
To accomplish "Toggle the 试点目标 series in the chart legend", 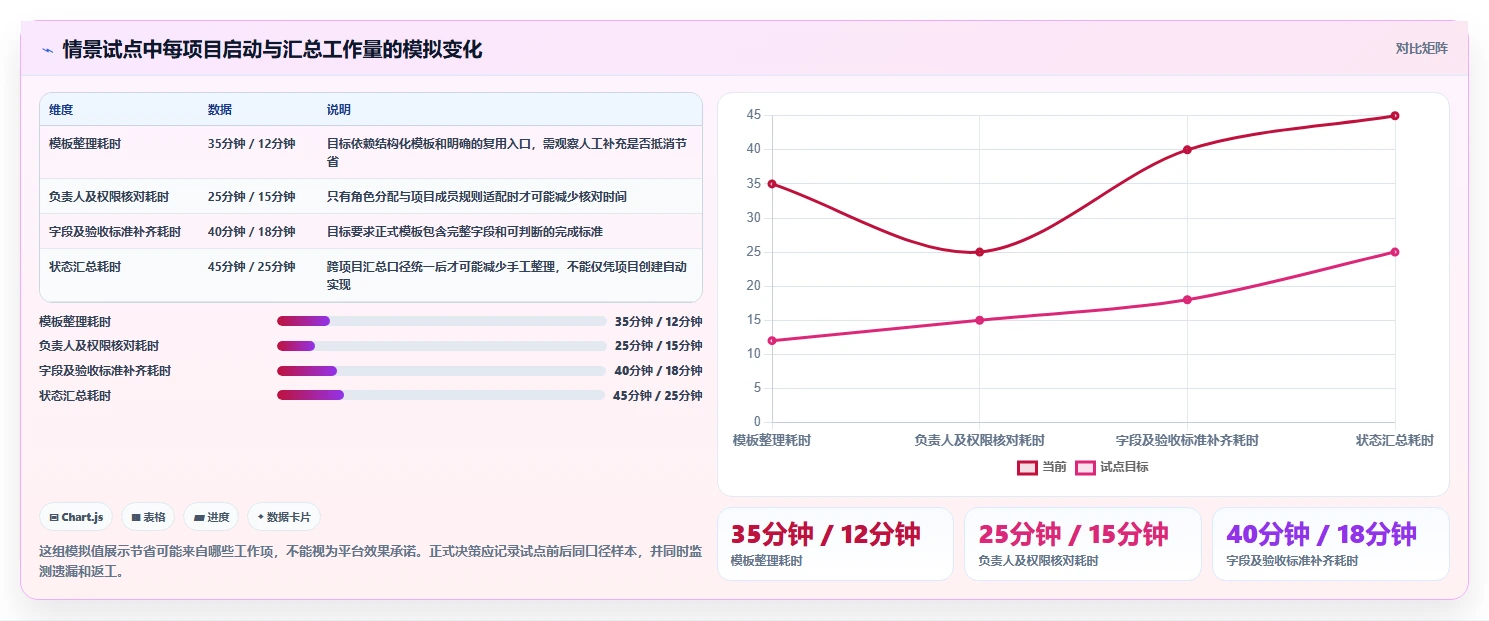I will click(1112, 467).
